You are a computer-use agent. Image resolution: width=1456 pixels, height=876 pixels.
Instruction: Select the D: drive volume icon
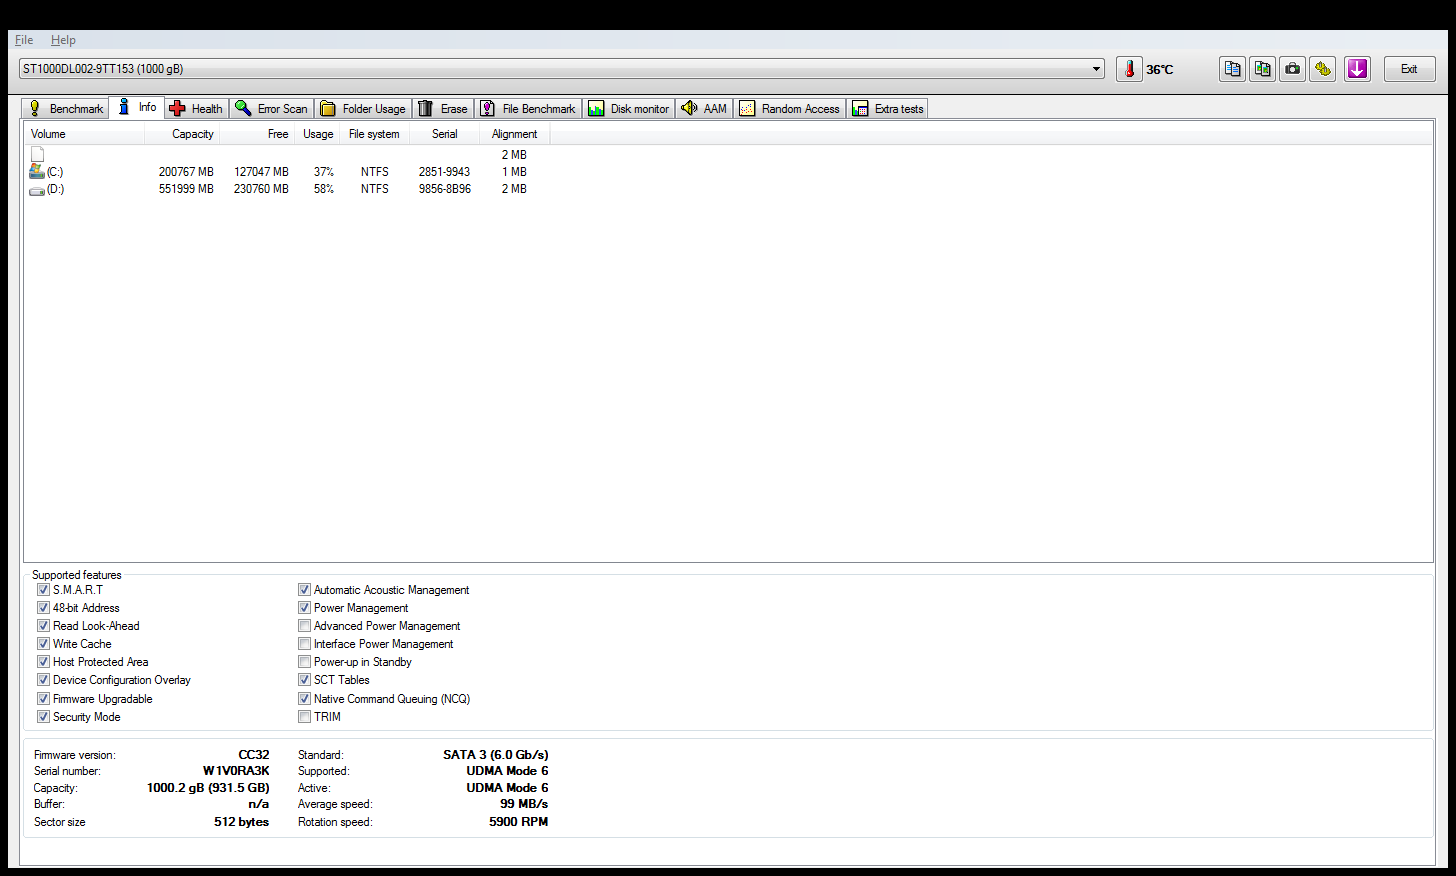pos(37,189)
